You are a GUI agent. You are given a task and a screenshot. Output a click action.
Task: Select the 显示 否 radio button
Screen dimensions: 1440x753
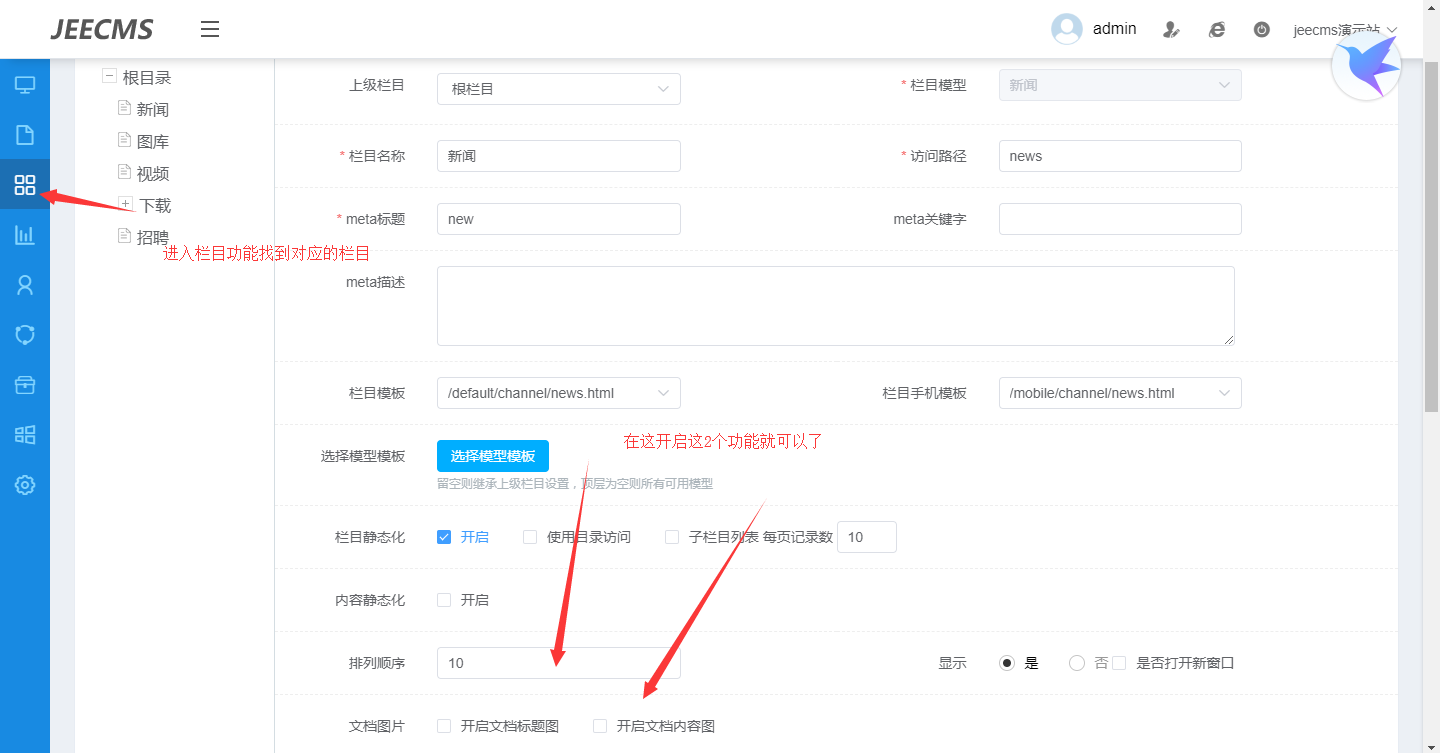pos(1077,663)
